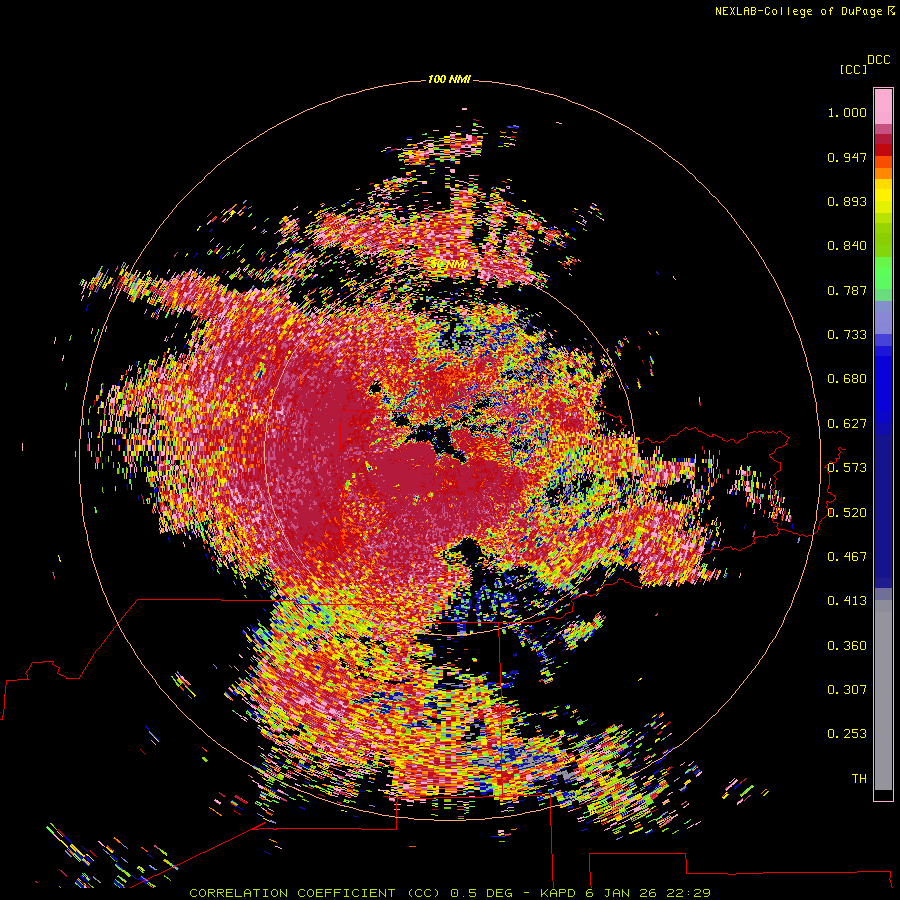
Task: Click the TH threshold label
Action: 859,779
